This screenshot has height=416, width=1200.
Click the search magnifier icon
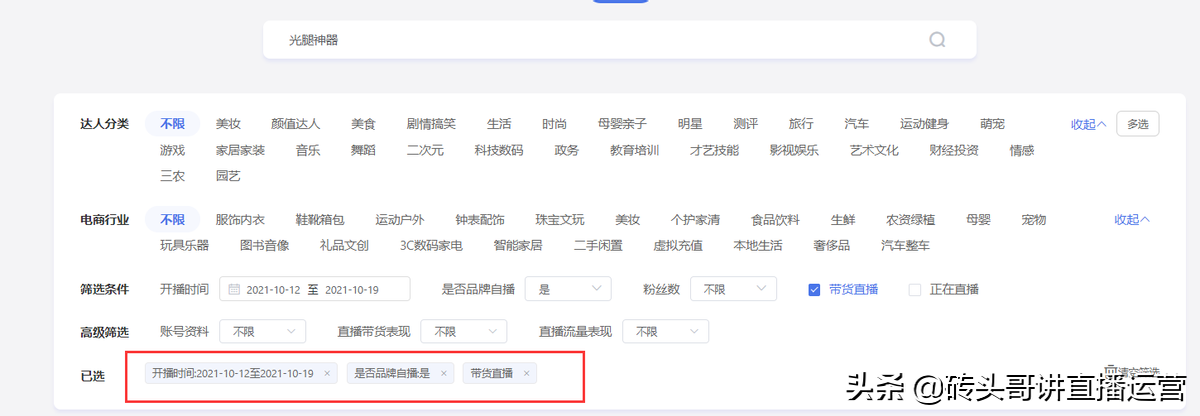click(937, 40)
